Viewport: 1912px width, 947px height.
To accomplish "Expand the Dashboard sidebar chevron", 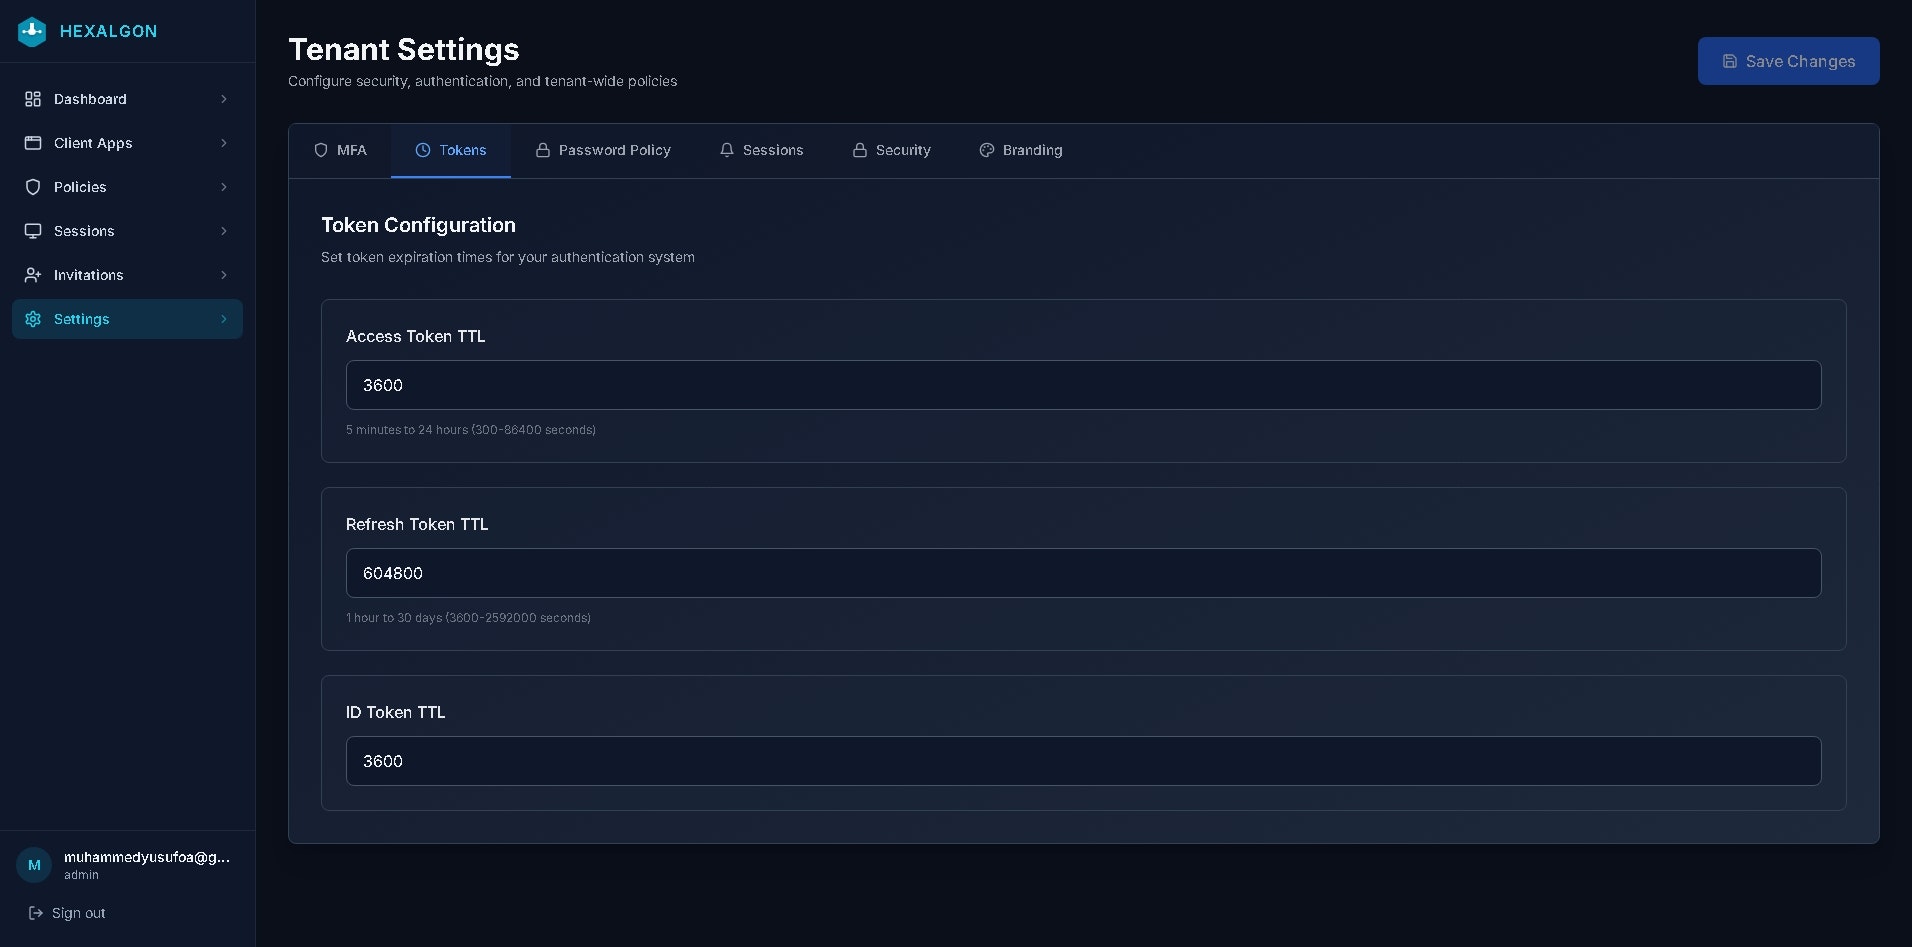I will [x=224, y=99].
